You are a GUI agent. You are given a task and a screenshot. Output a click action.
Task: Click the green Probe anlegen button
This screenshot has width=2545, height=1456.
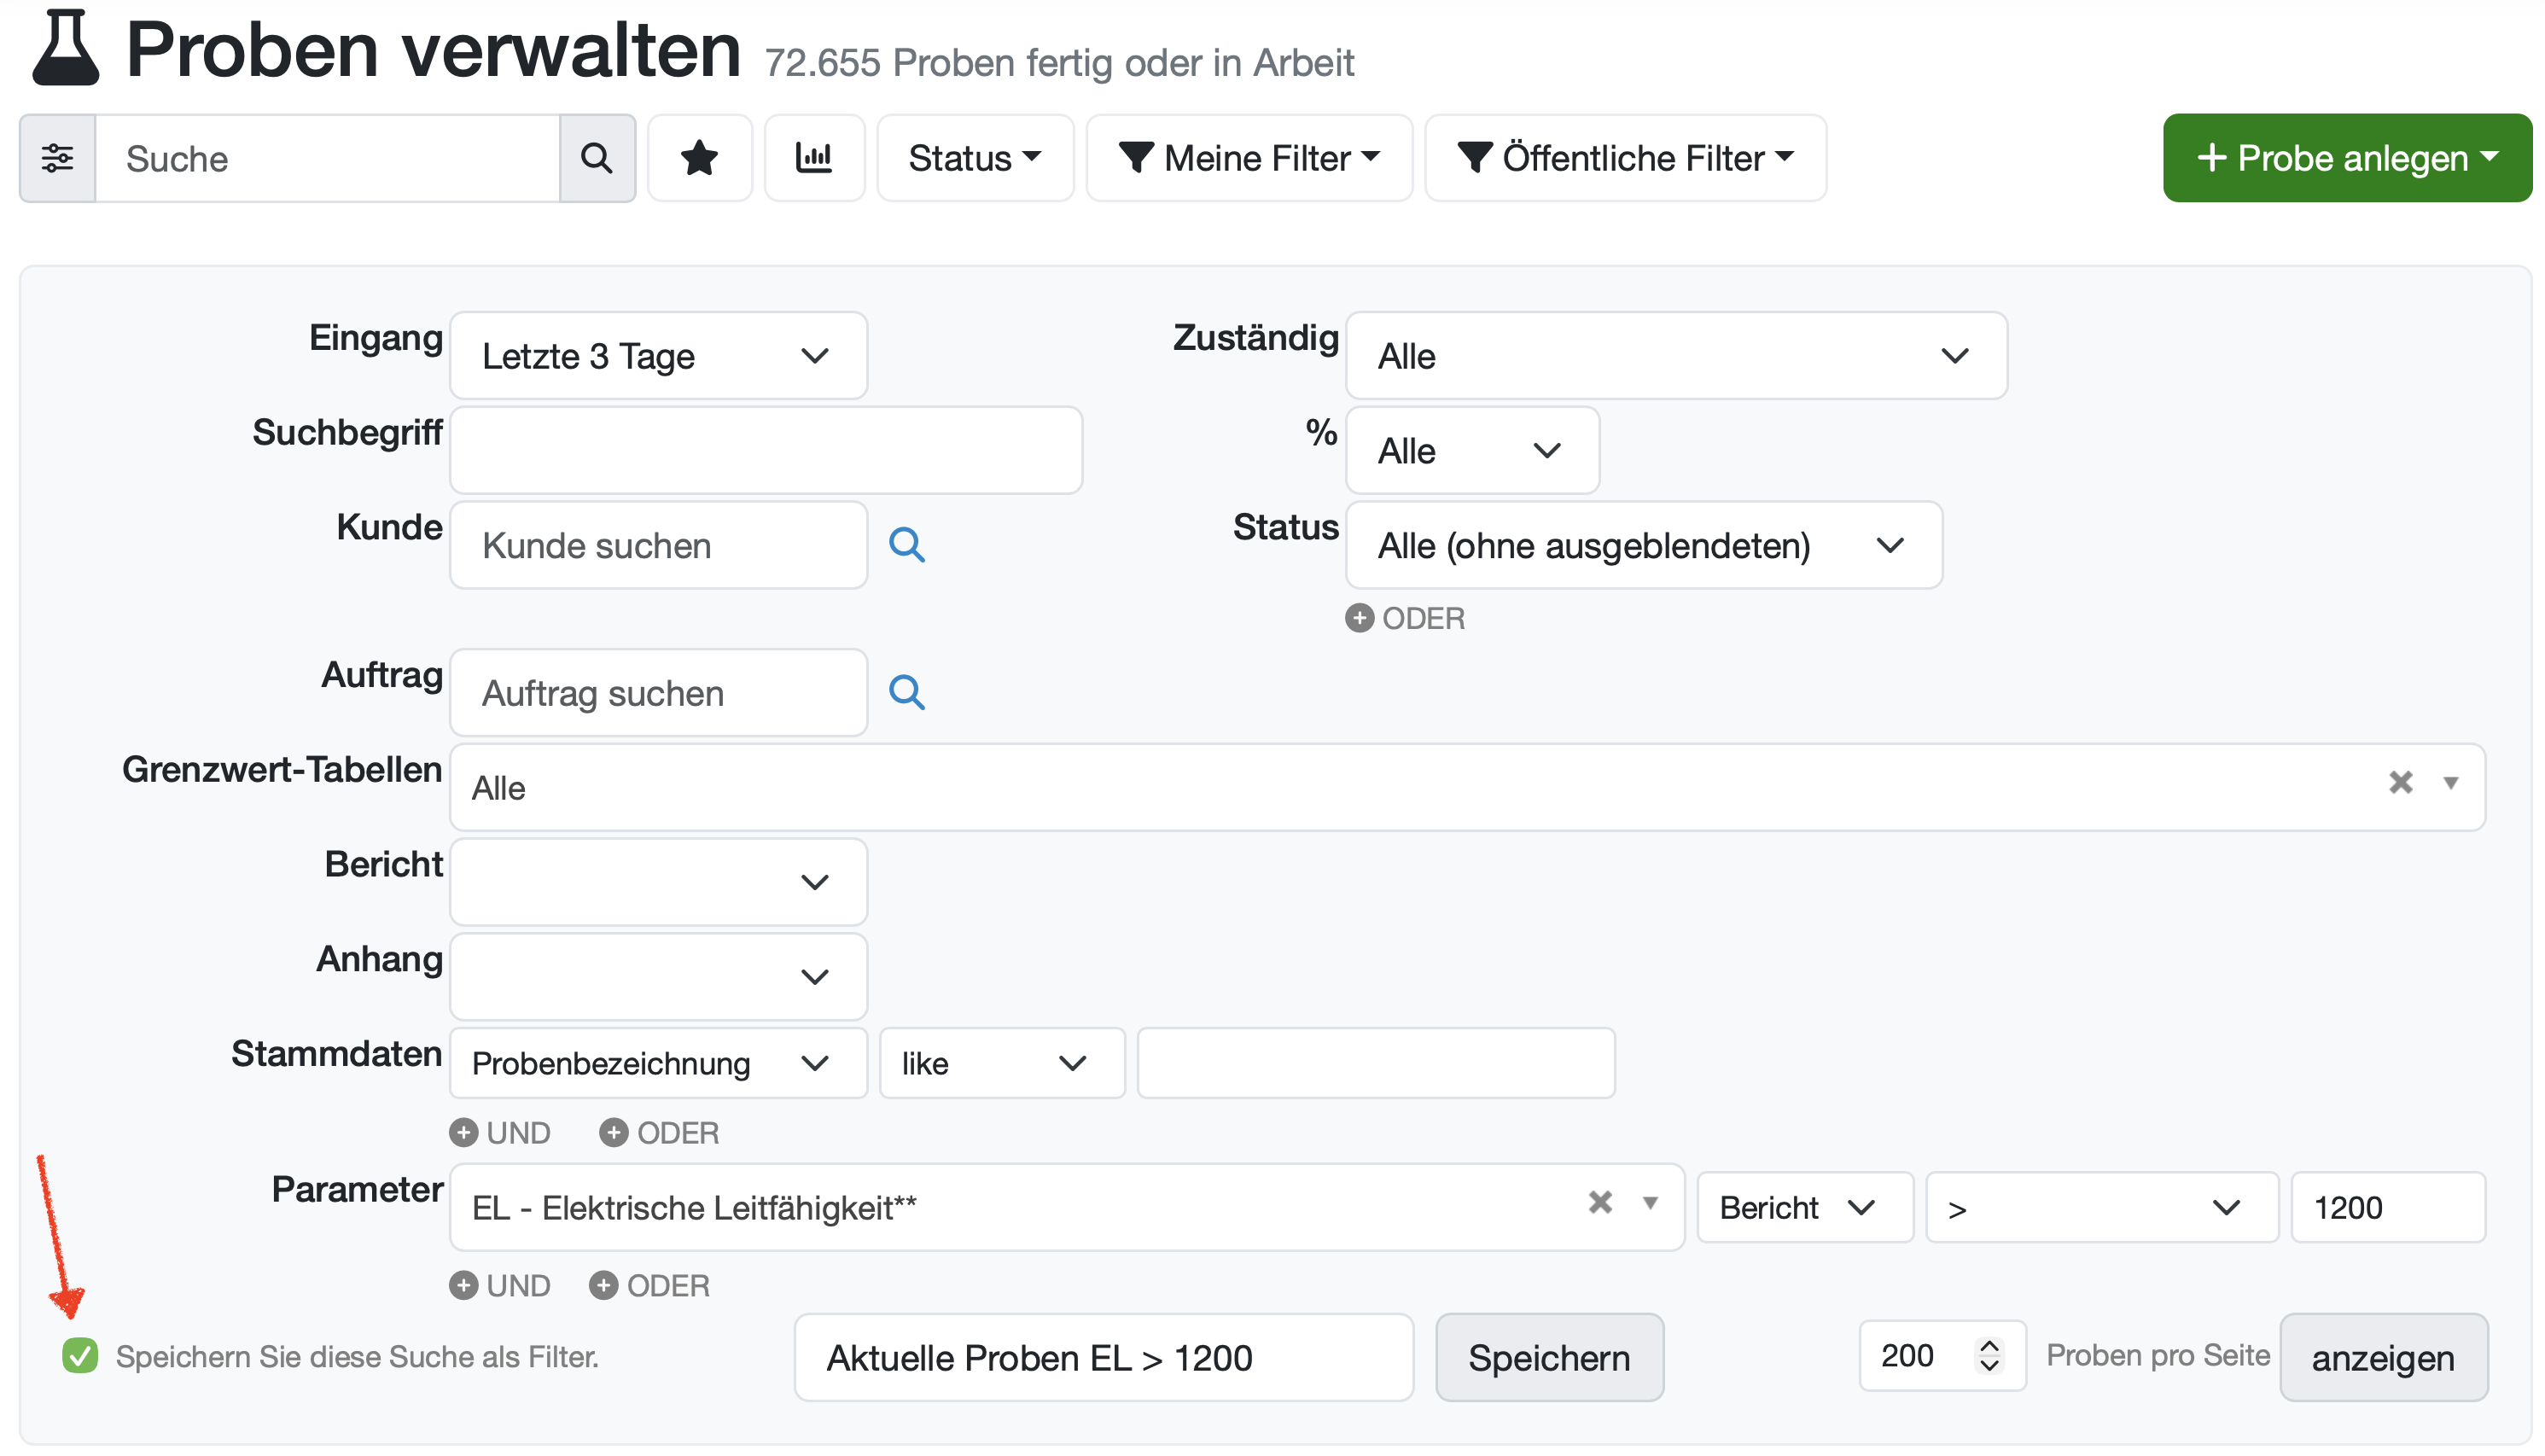2346,158
